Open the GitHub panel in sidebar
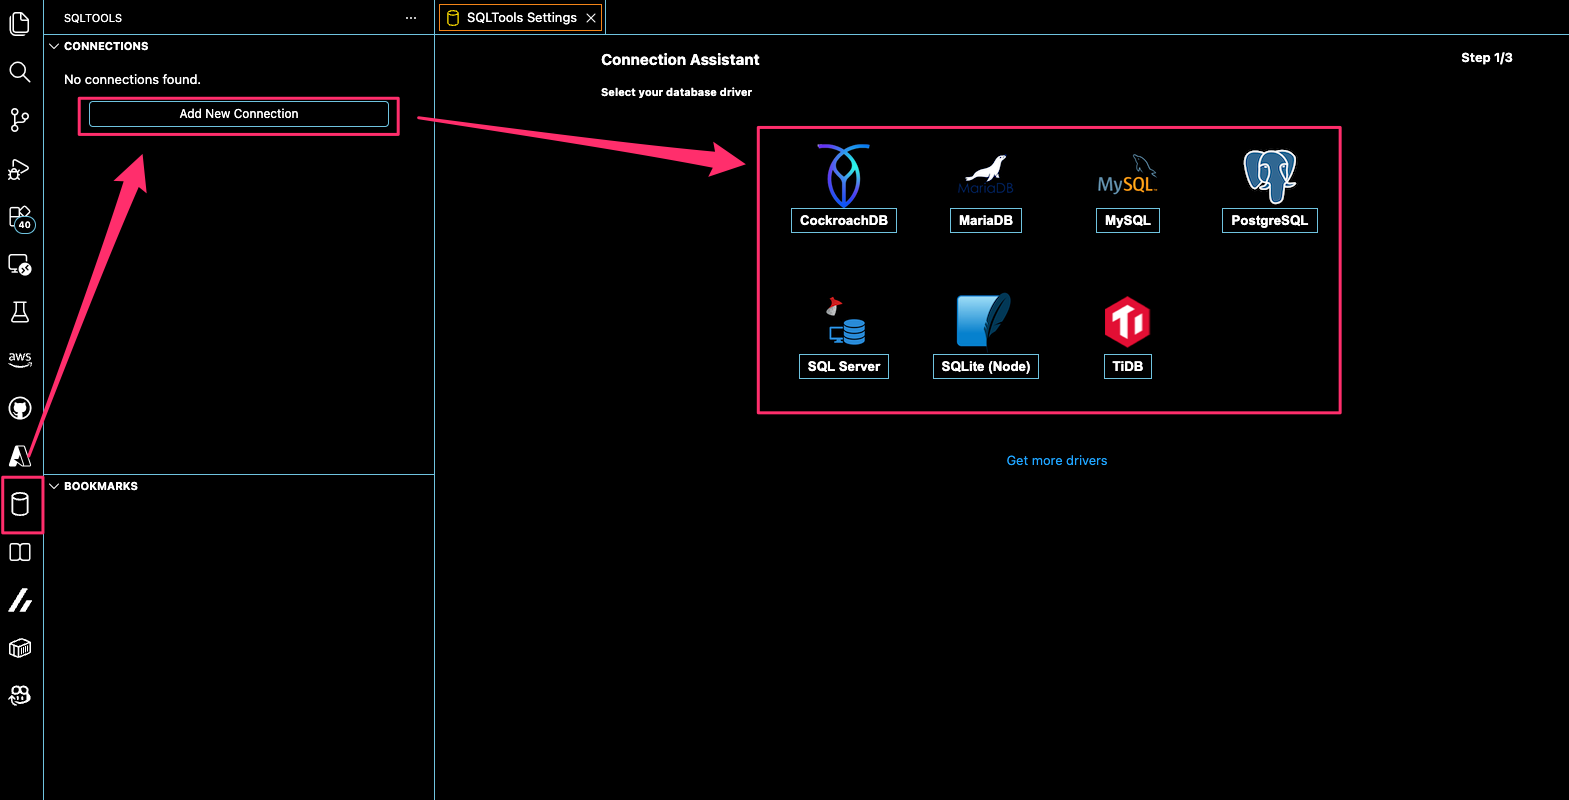1569x800 pixels. point(19,408)
